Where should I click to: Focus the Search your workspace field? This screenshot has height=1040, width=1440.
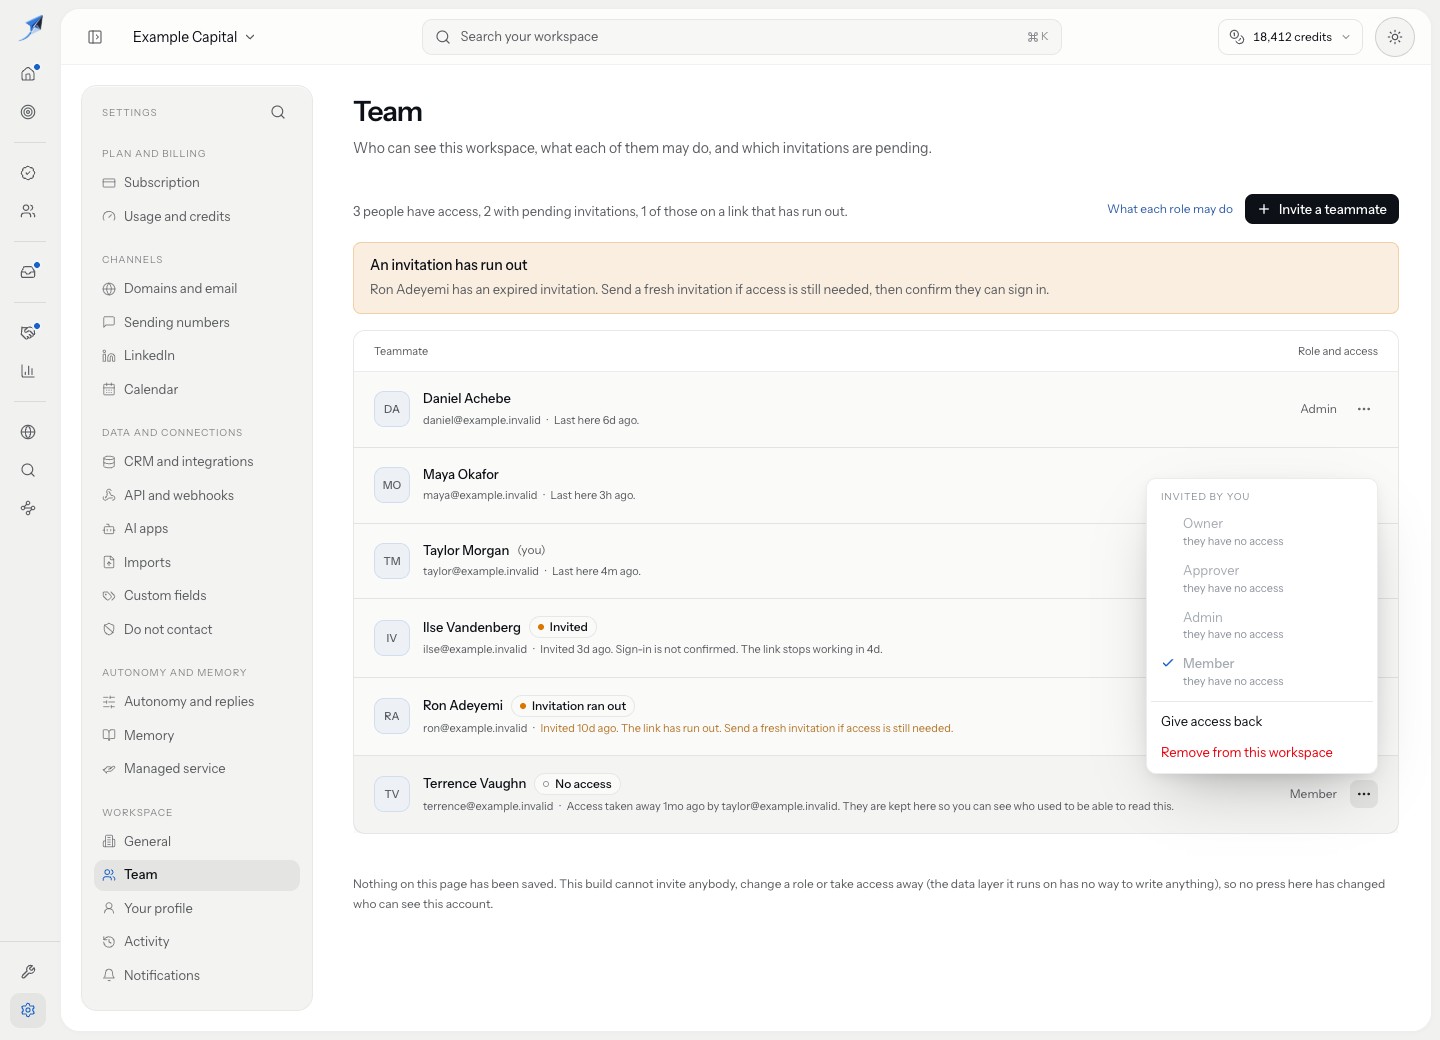coord(741,37)
